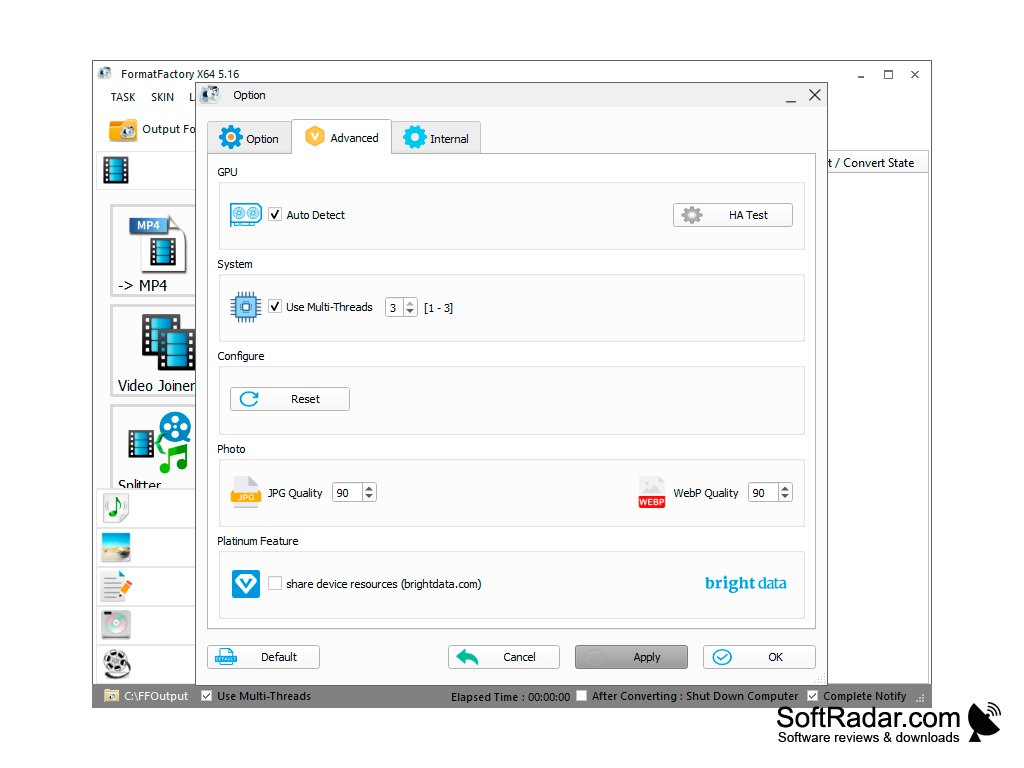
Task: Open the Video Joiner tool icon
Action: [155, 351]
